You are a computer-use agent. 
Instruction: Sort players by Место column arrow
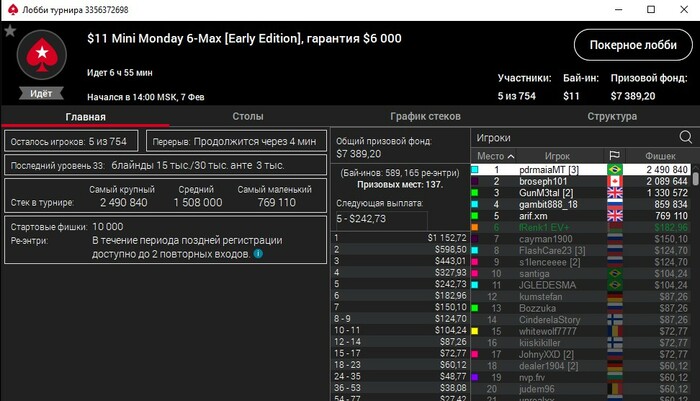pyautogui.click(x=511, y=156)
